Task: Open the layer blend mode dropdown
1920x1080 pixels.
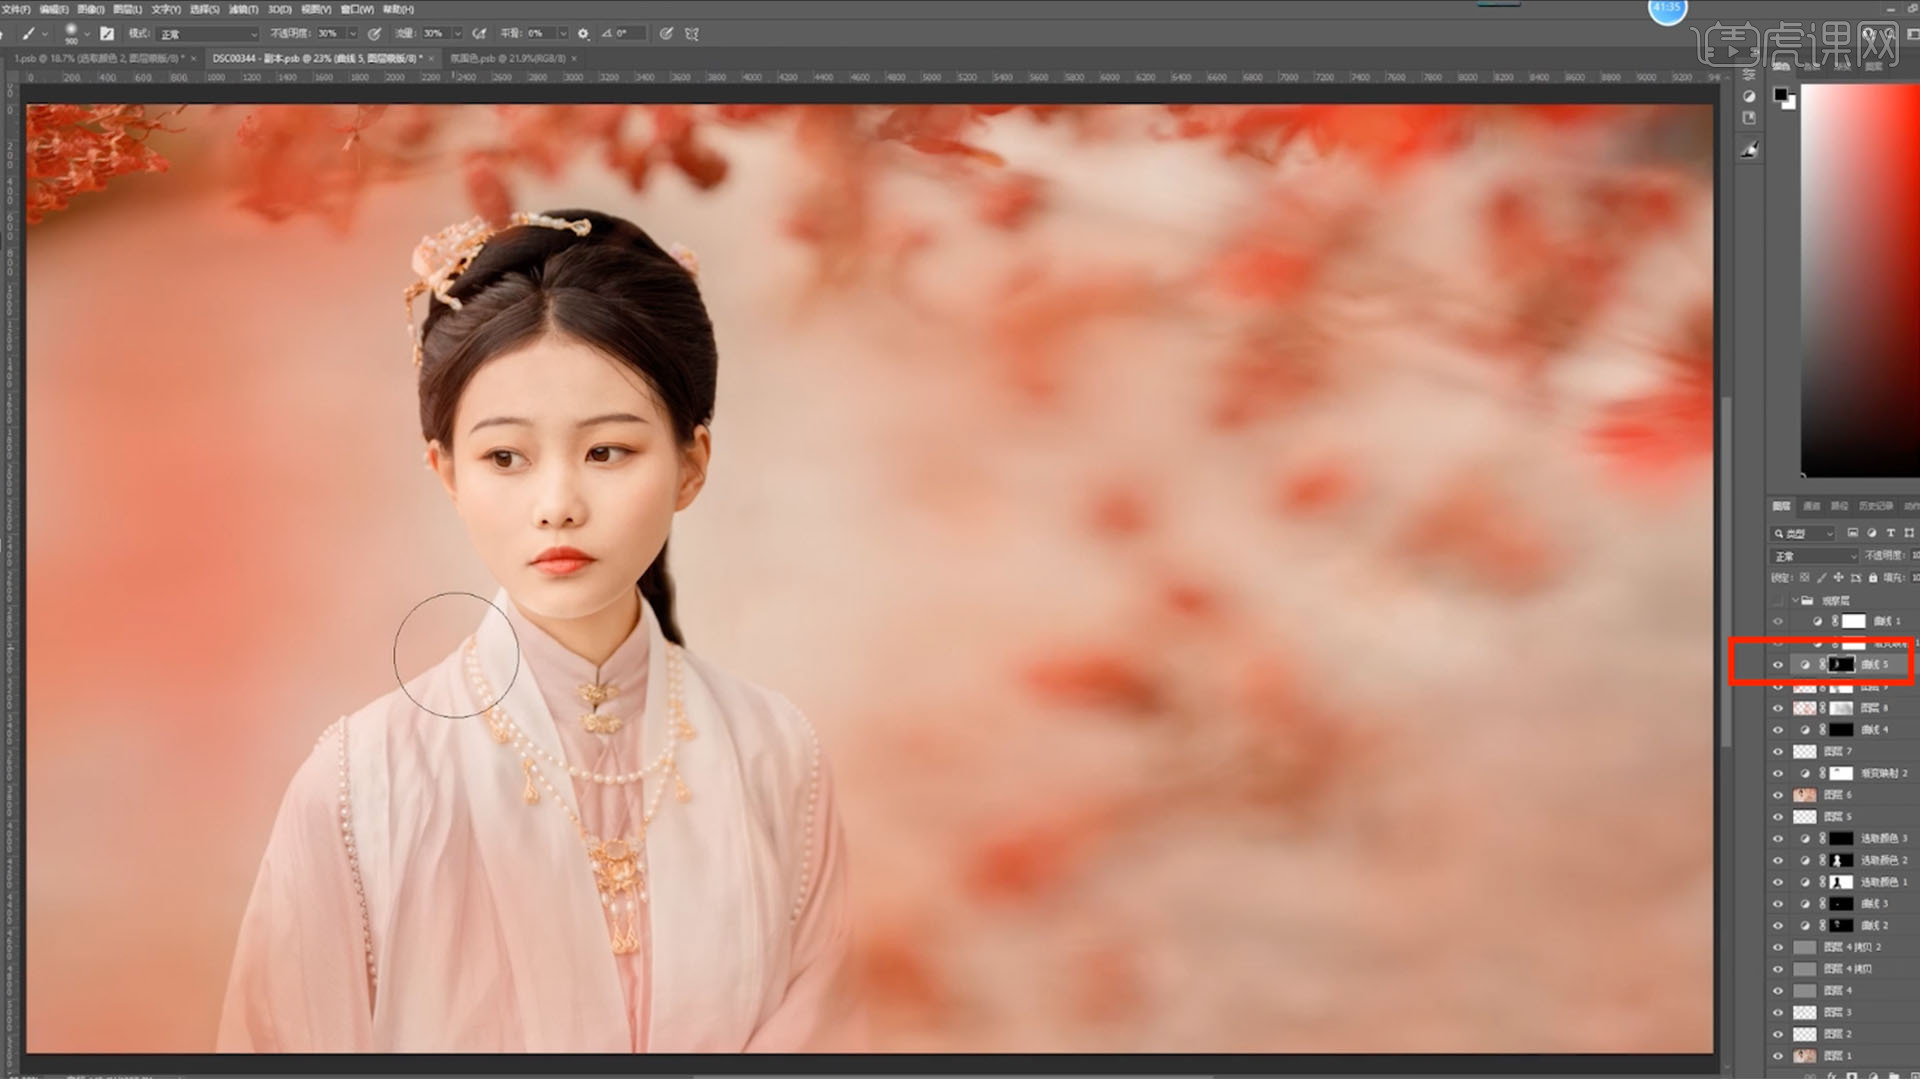Action: point(1814,556)
